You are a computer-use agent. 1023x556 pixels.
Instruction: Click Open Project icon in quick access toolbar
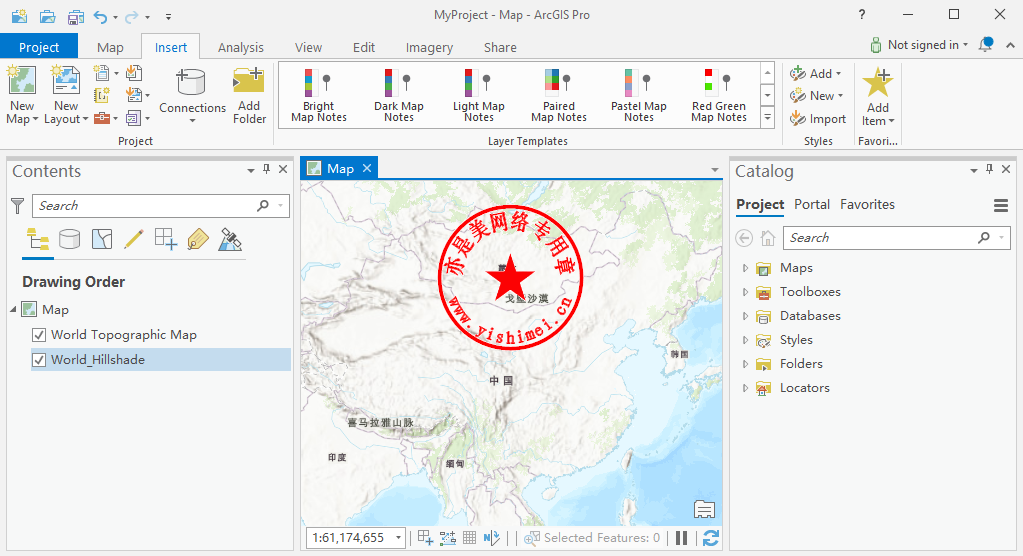47,16
